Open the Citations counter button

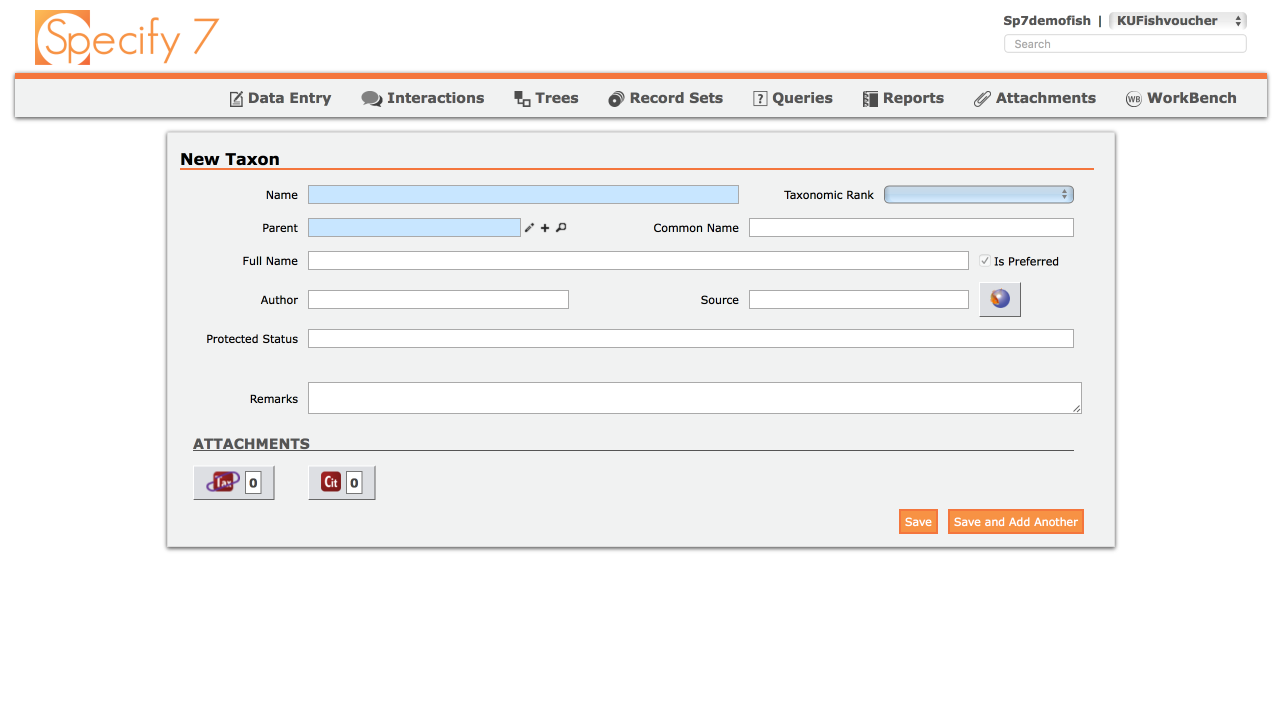pyautogui.click(x=341, y=481)
